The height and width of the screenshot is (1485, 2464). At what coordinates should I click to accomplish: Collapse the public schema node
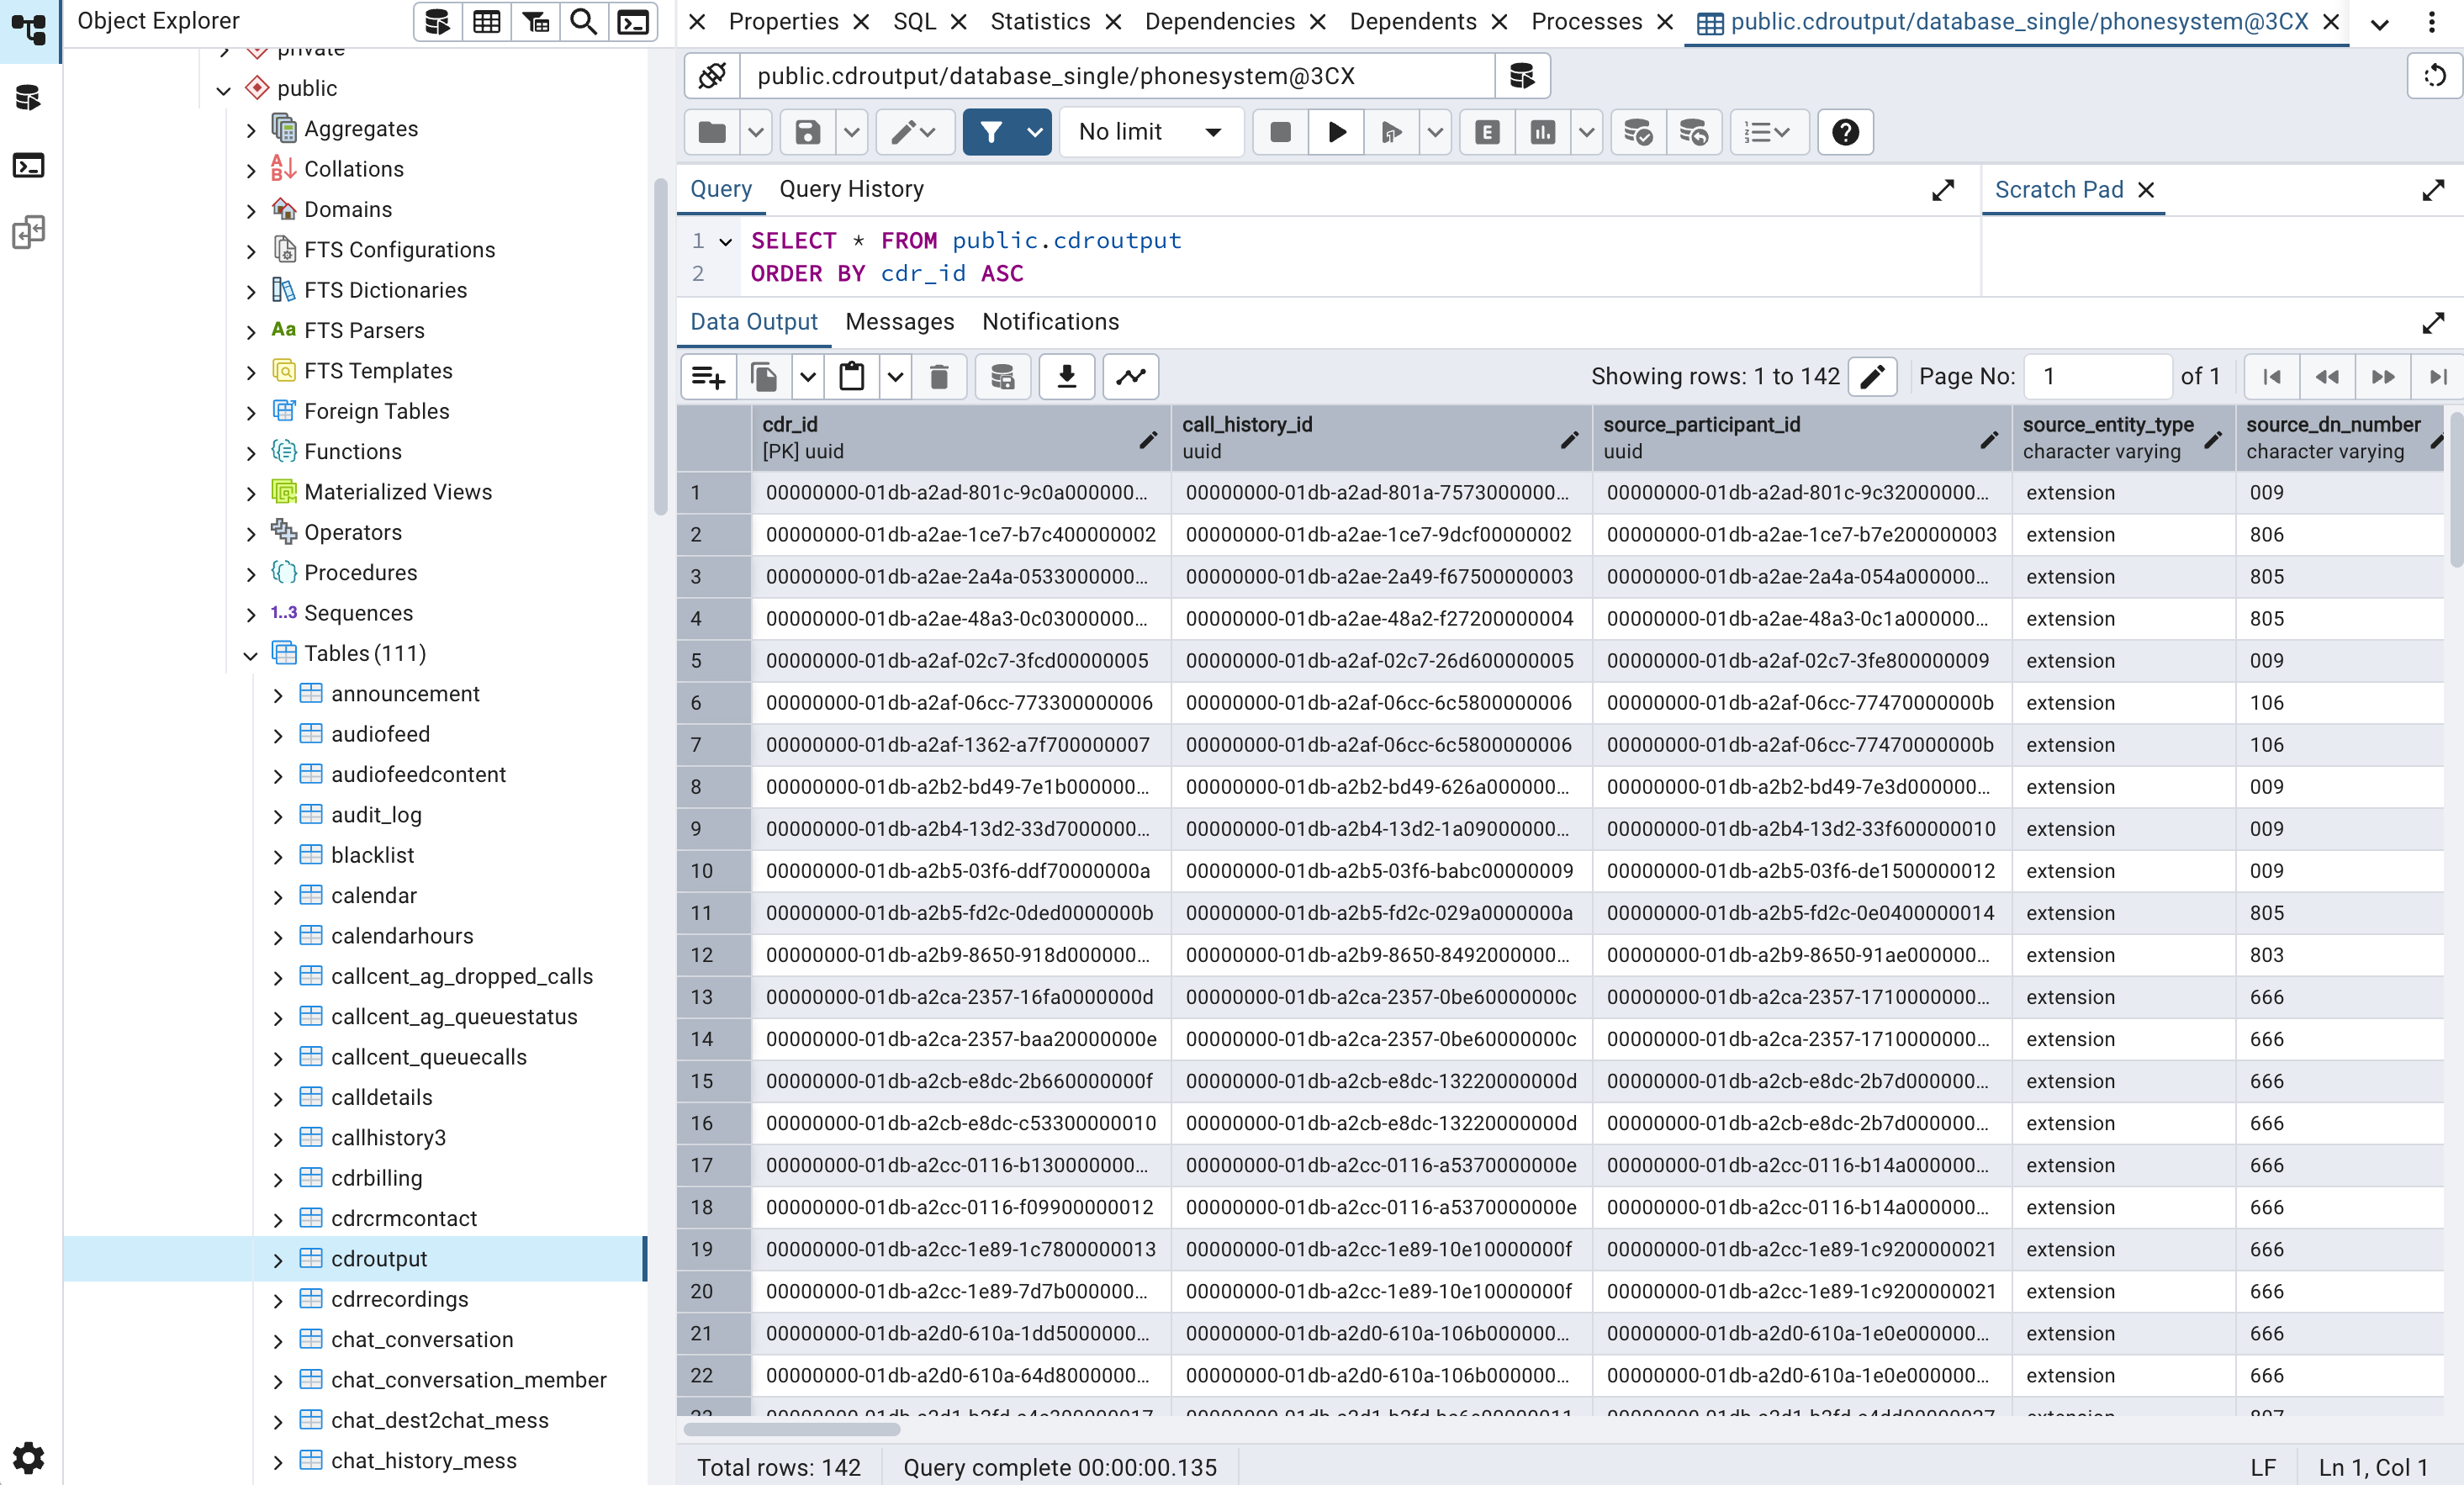pyautogui.click(x=224, y=89)
